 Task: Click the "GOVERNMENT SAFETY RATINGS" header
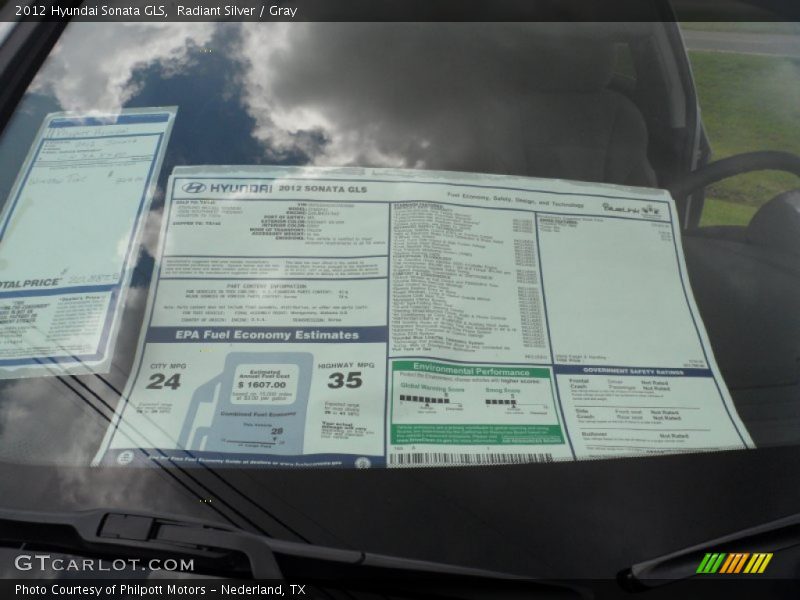tap(632, 371)
